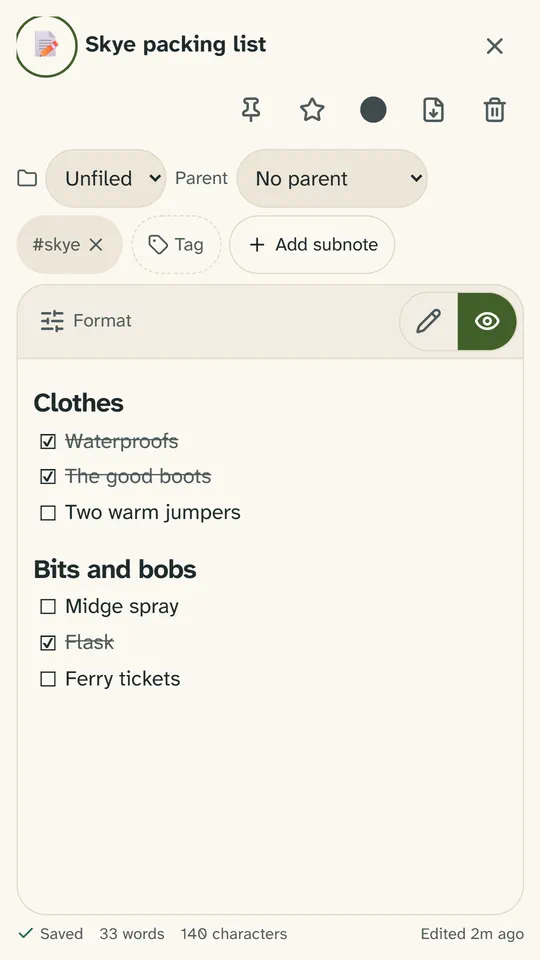The image size is (540, 960).
Task: Click Add subnote button
Action: pos(312,245)
